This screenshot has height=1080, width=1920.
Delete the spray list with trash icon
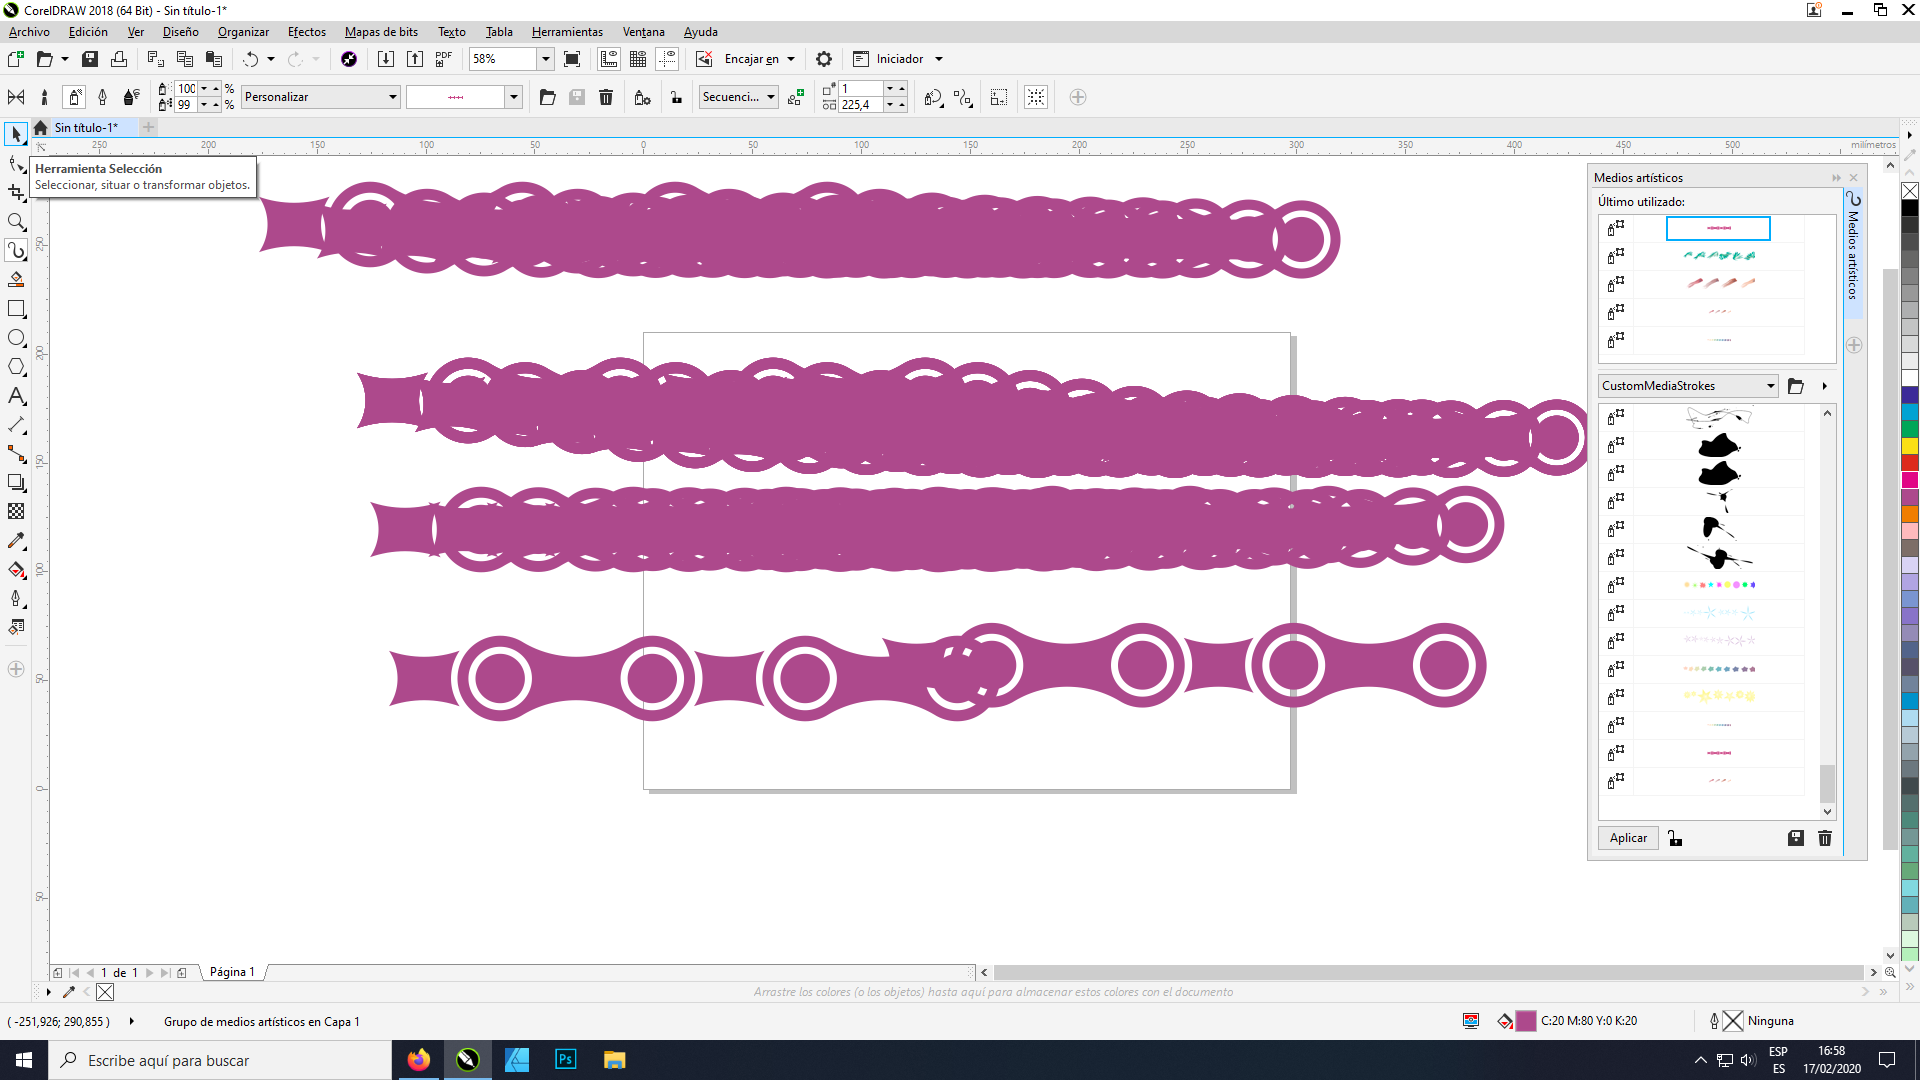(606, 97)
